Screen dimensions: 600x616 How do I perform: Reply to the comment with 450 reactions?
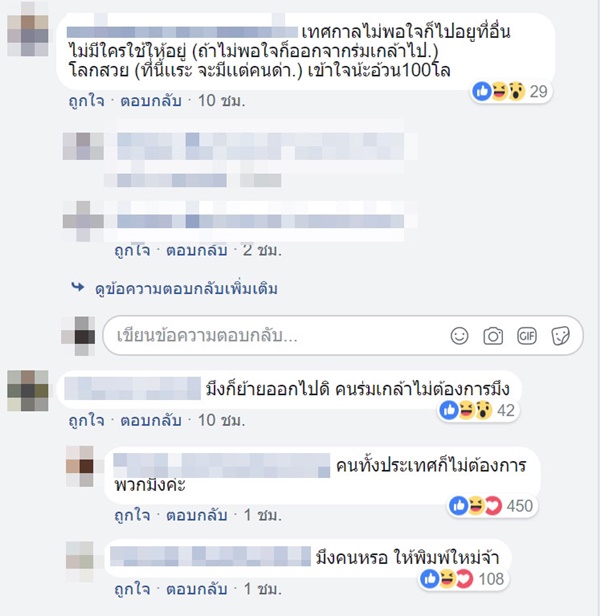pos(197,515)
